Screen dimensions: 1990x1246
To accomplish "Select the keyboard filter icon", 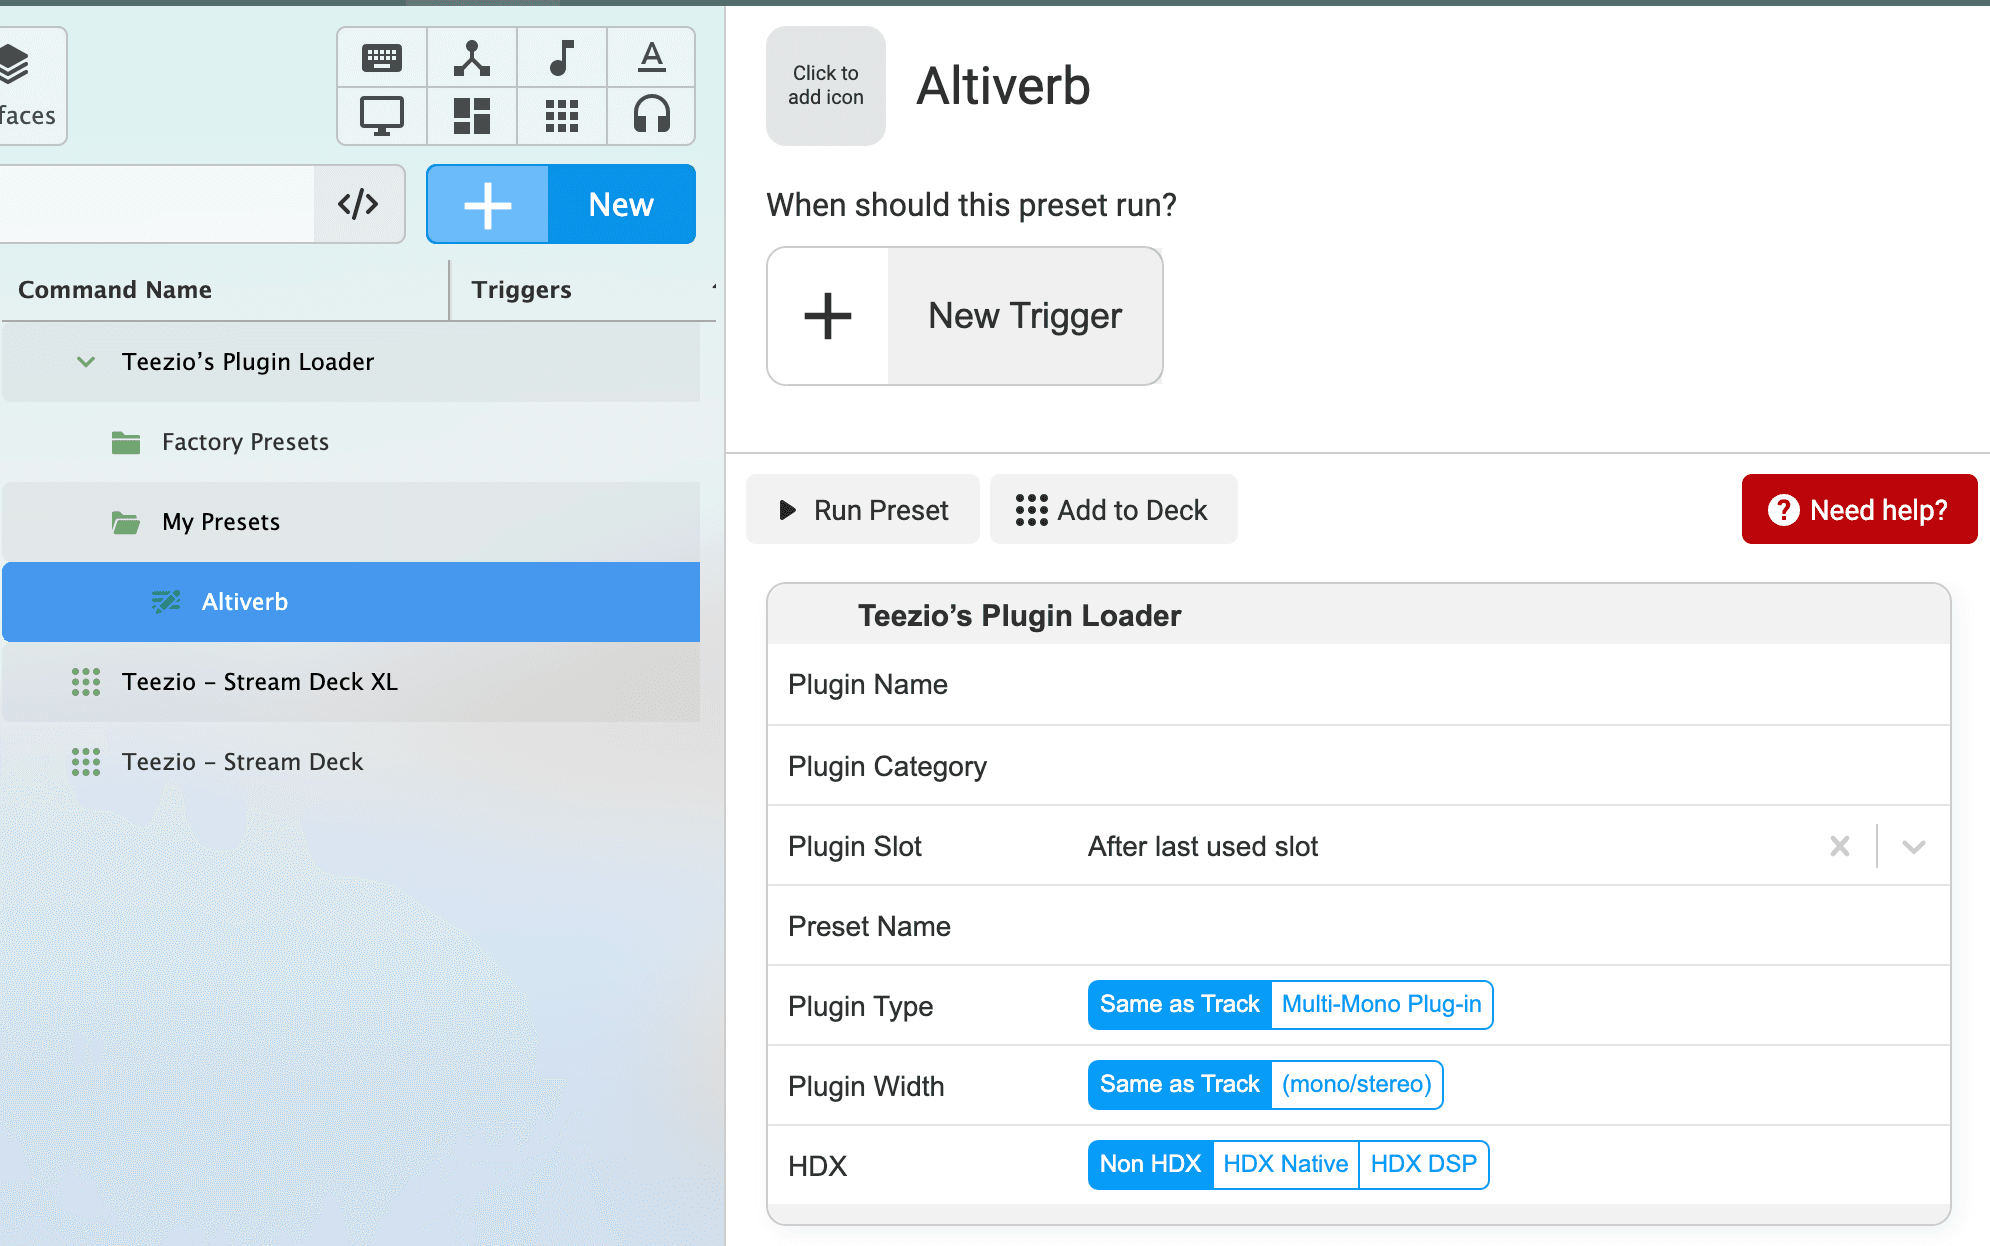I will [x=382, y=58].
